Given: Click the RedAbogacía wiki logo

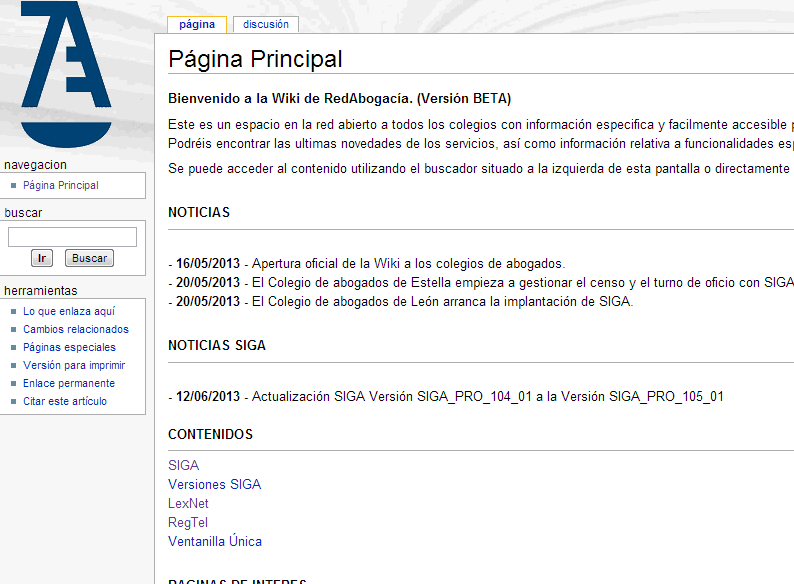Looking at the screenshot, I should coord(66,74).
